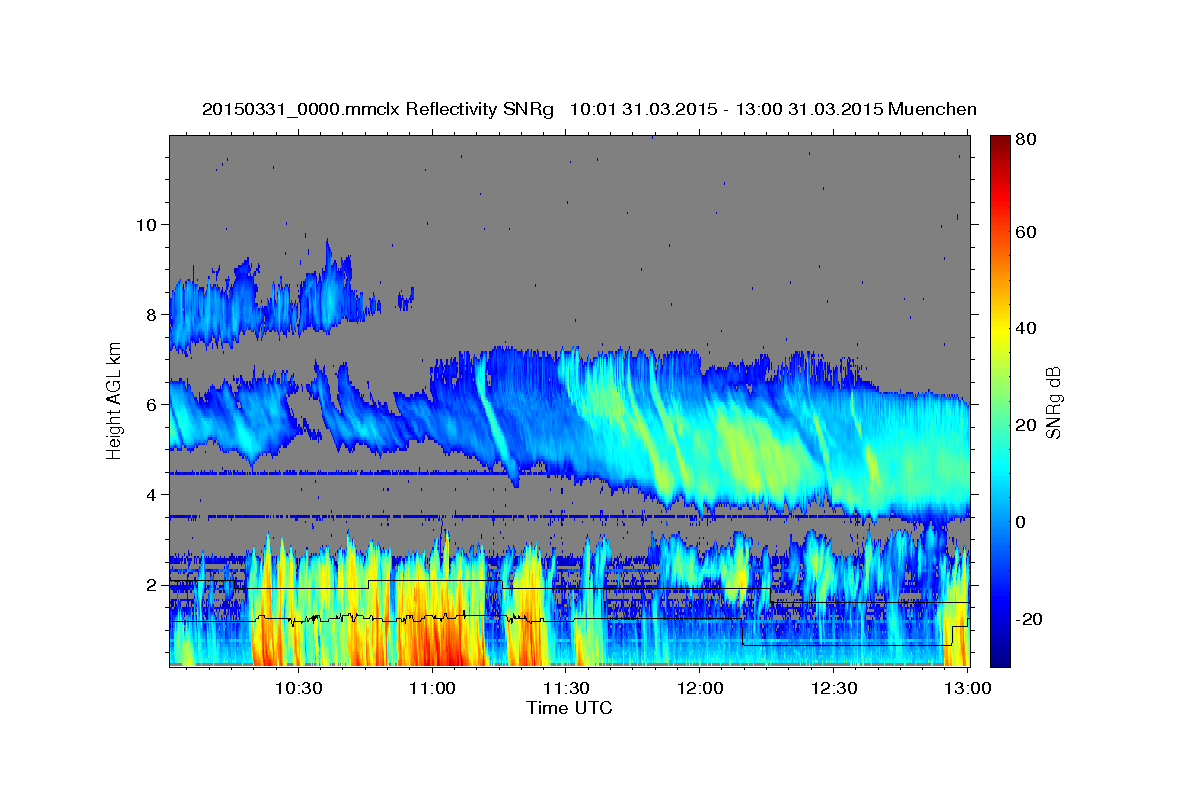Click the colorbar value label 20
Image resolution: width=1200 pixels, height=800 pixels.
pos(1027,426)
